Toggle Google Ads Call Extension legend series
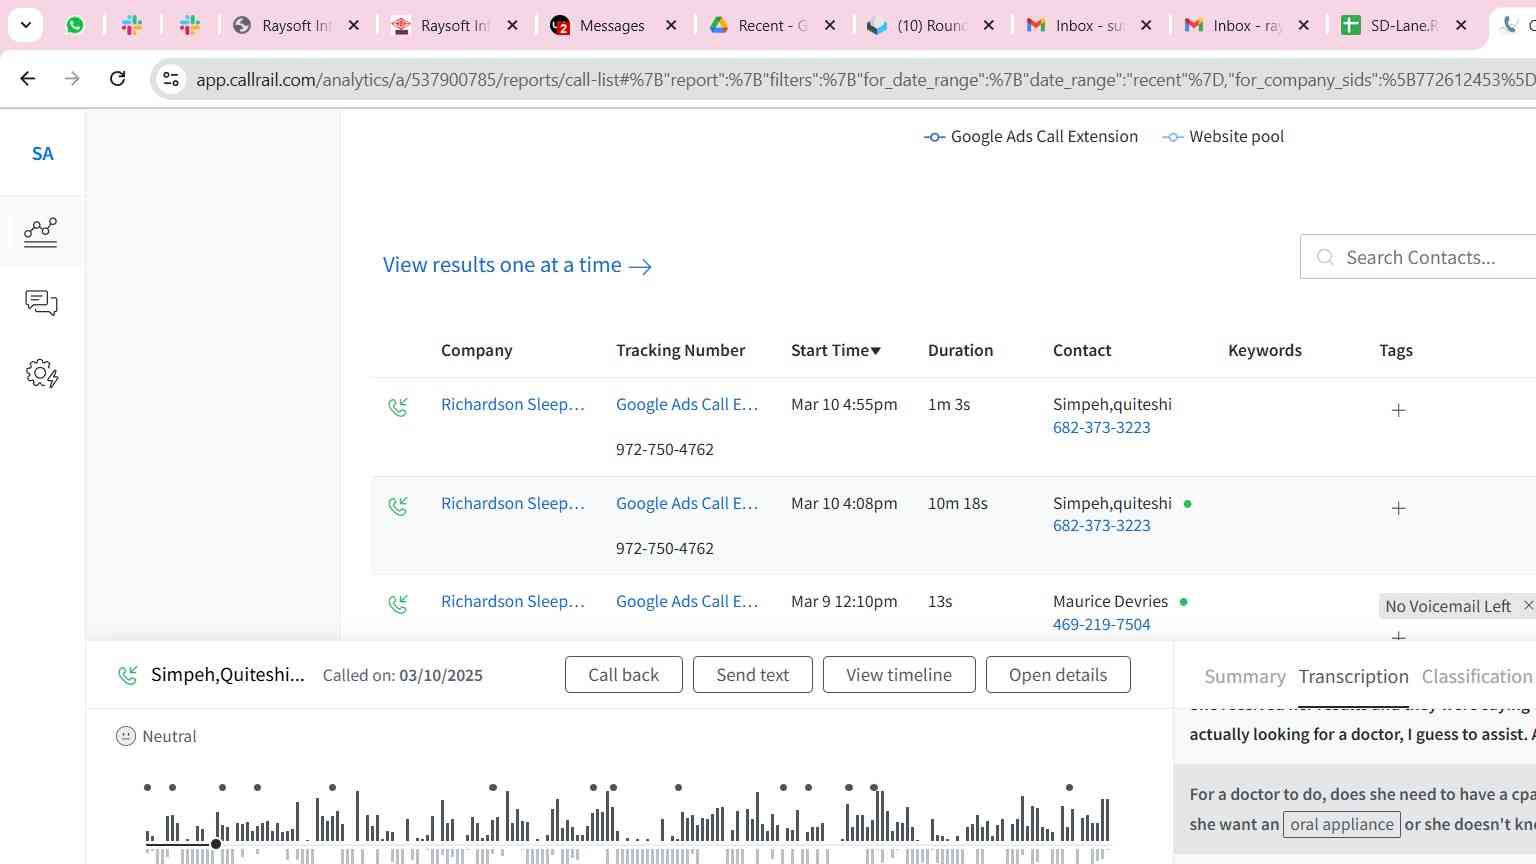This screenshot has height=864, width=1536. [1030, 137]
